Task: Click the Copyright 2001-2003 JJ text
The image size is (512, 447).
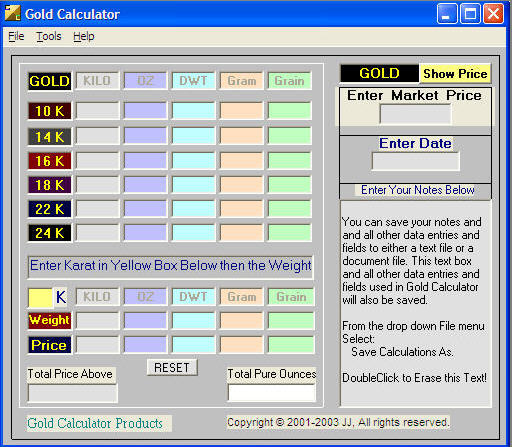Action: point(338,422)
